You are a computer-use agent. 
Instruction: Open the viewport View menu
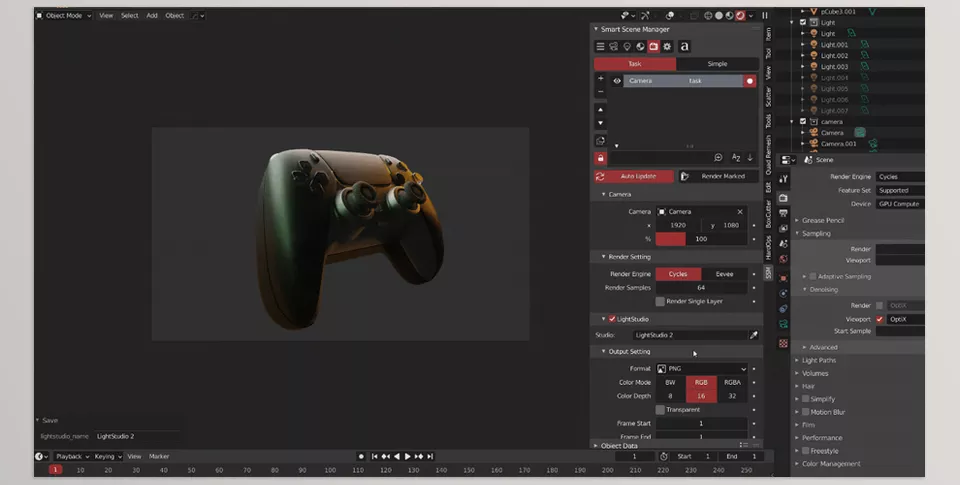106,15
